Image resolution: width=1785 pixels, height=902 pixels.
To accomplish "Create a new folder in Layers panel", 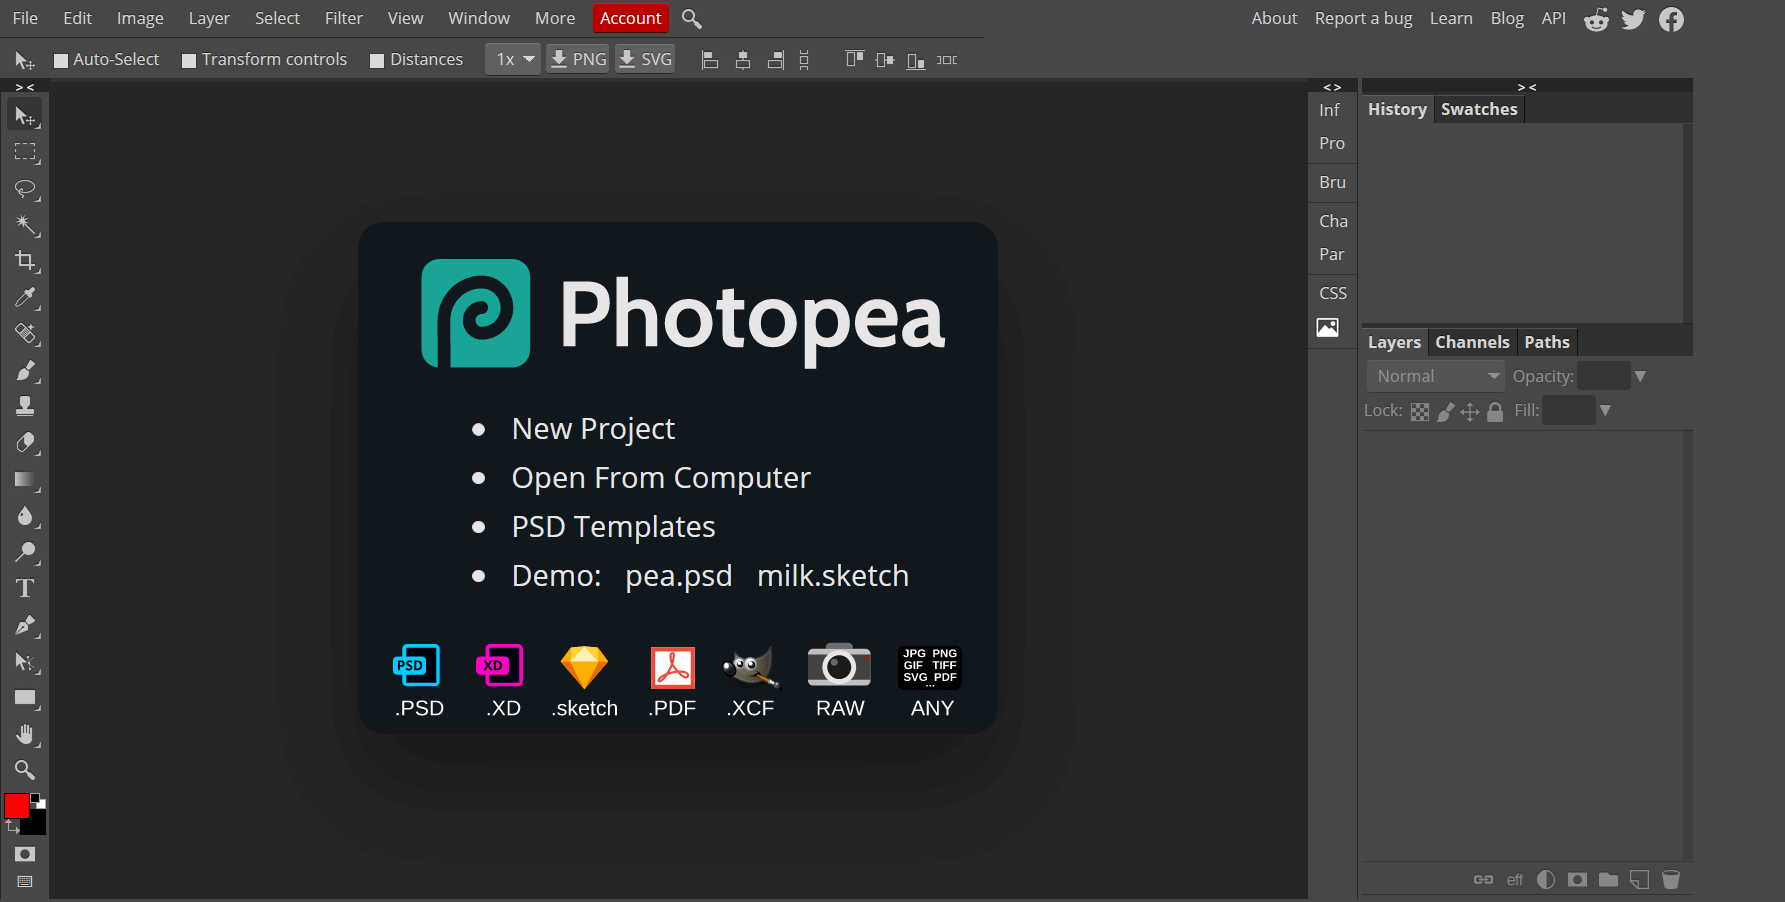I will tap(1608, 880).
